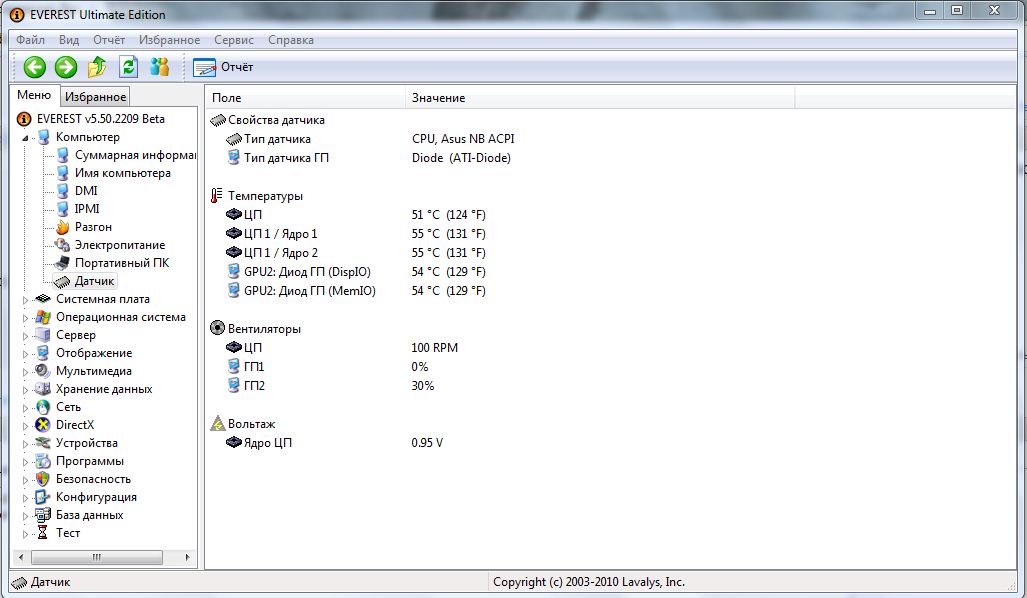
Task: Click the База данных icon
Action: pyautogui.click(x=43, y=515)
